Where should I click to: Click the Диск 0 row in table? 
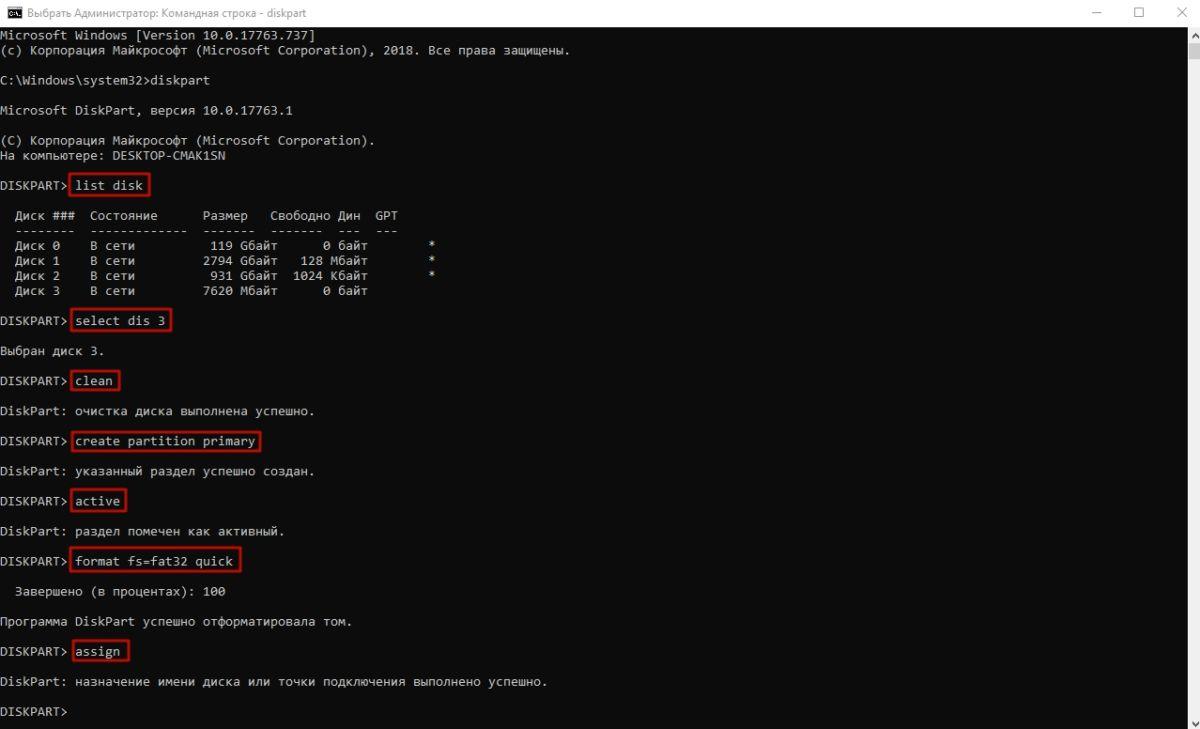[x=225, y=245]
